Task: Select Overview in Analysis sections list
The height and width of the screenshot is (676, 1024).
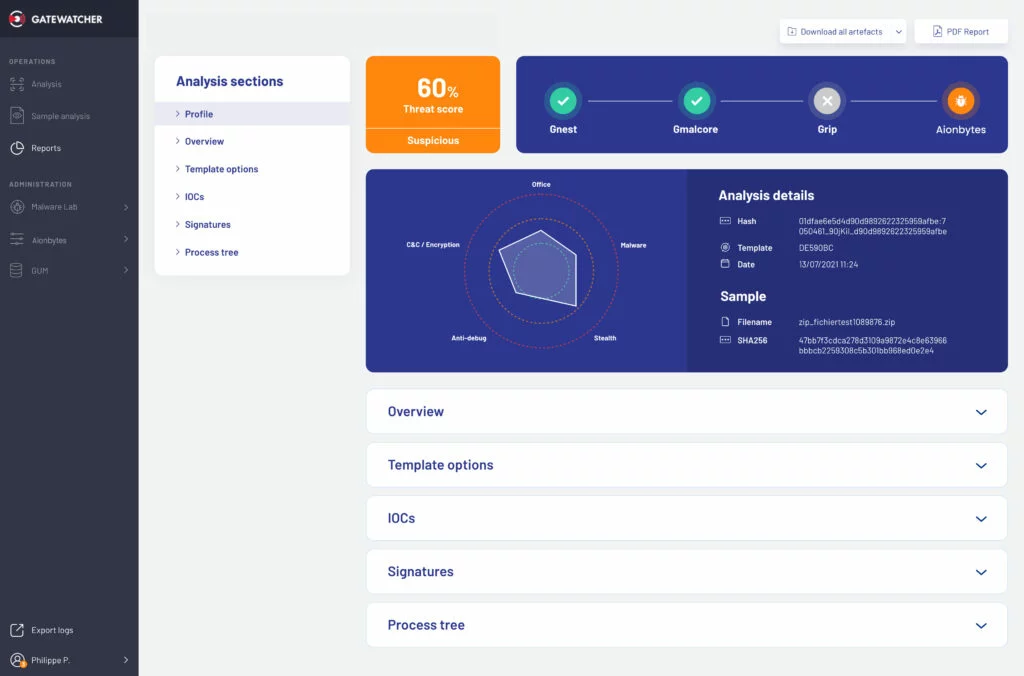Action: pos(252,141)
